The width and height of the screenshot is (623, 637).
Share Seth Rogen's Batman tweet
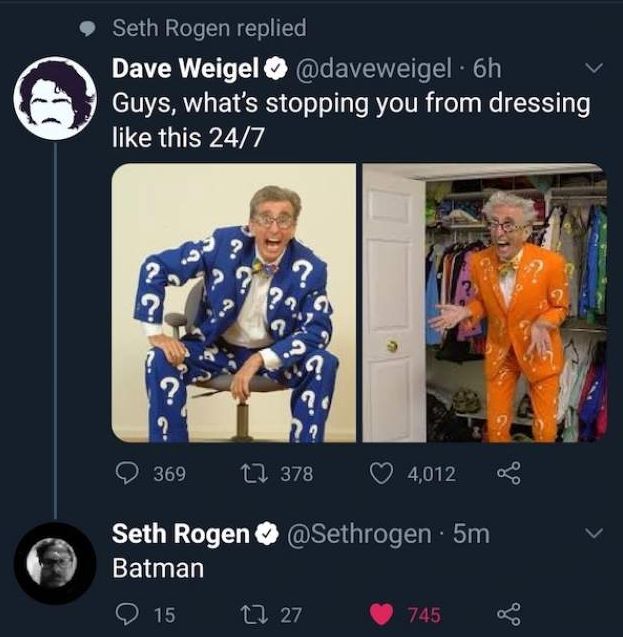tap(509, 614)
